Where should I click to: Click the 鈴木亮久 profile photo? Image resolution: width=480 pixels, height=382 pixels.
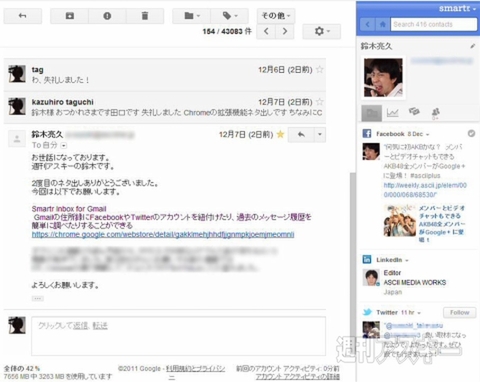tap(383, 78)
